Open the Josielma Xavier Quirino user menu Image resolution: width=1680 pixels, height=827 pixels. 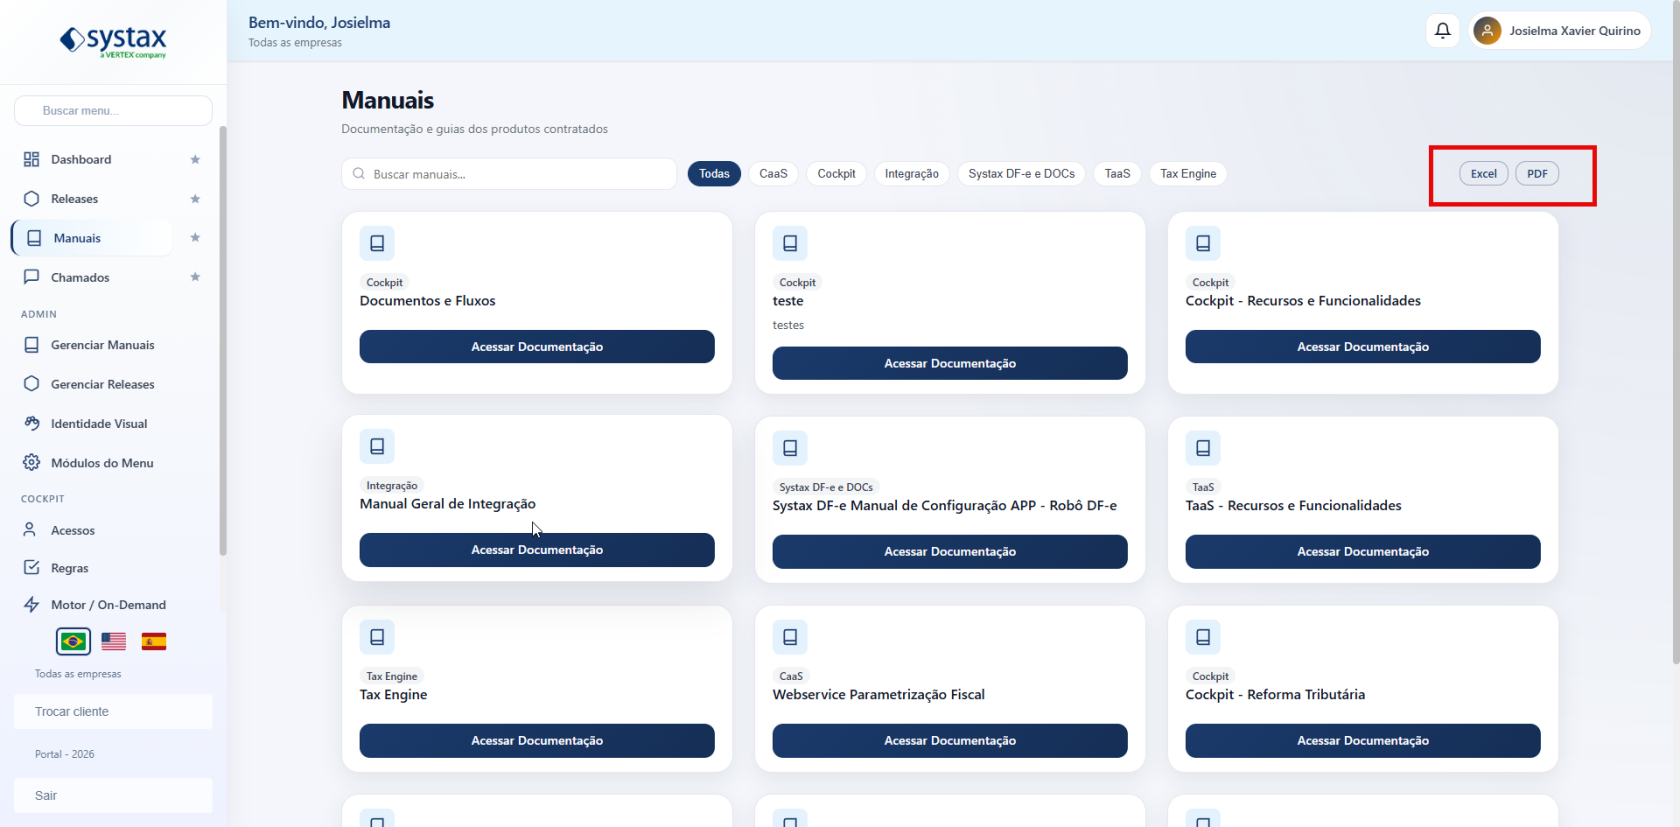(x=1560, y=31)
